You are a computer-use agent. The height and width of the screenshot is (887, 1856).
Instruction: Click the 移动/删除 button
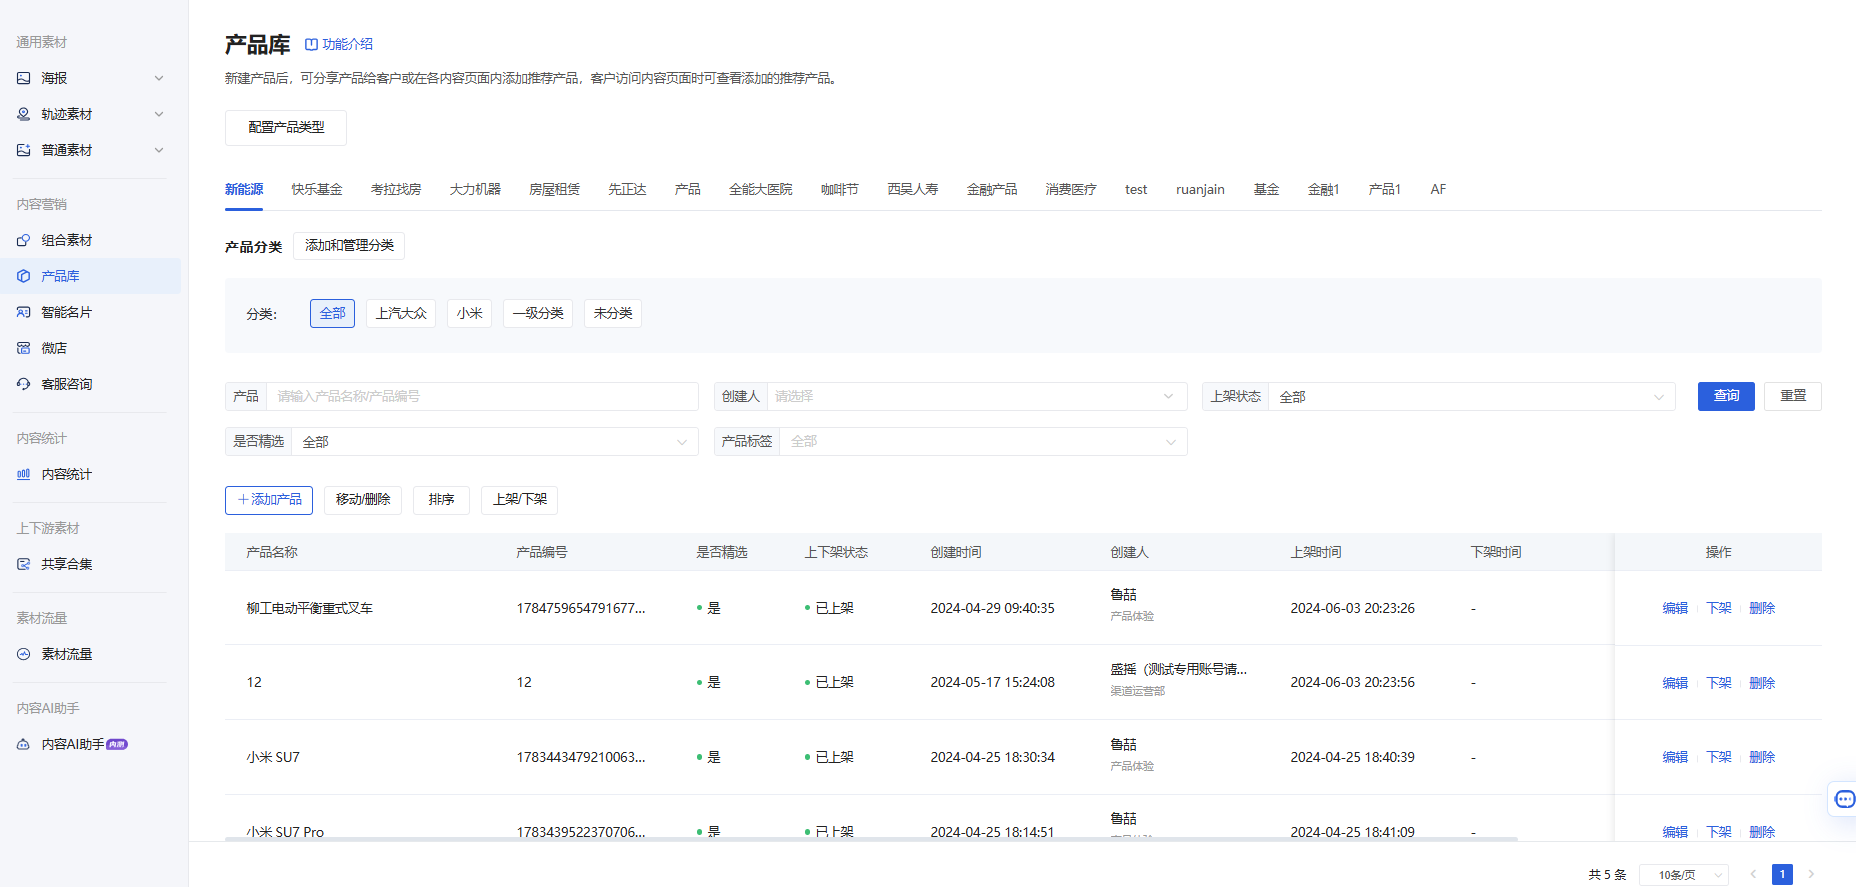coord(363,500)
